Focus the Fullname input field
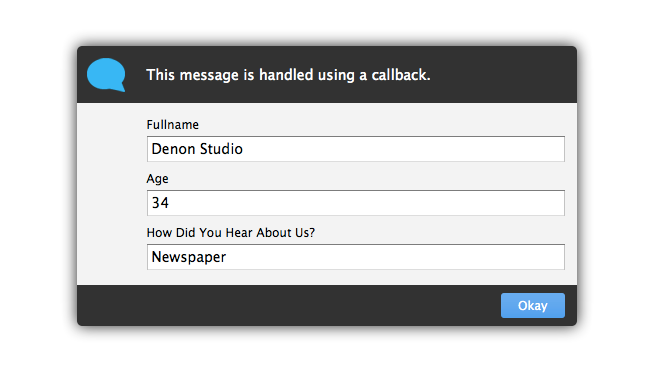The image size is (650, 370). point(356,149)
